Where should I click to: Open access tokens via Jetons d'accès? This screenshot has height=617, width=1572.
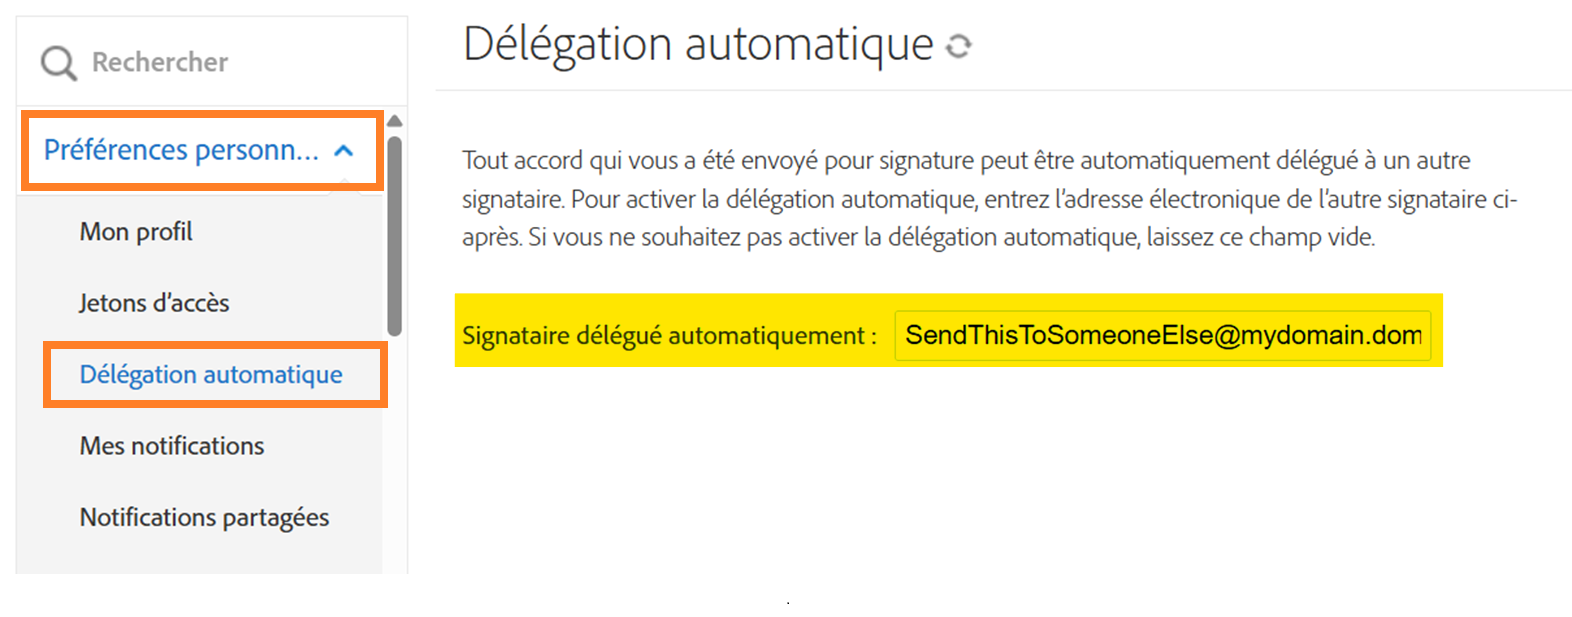(154, 303)
